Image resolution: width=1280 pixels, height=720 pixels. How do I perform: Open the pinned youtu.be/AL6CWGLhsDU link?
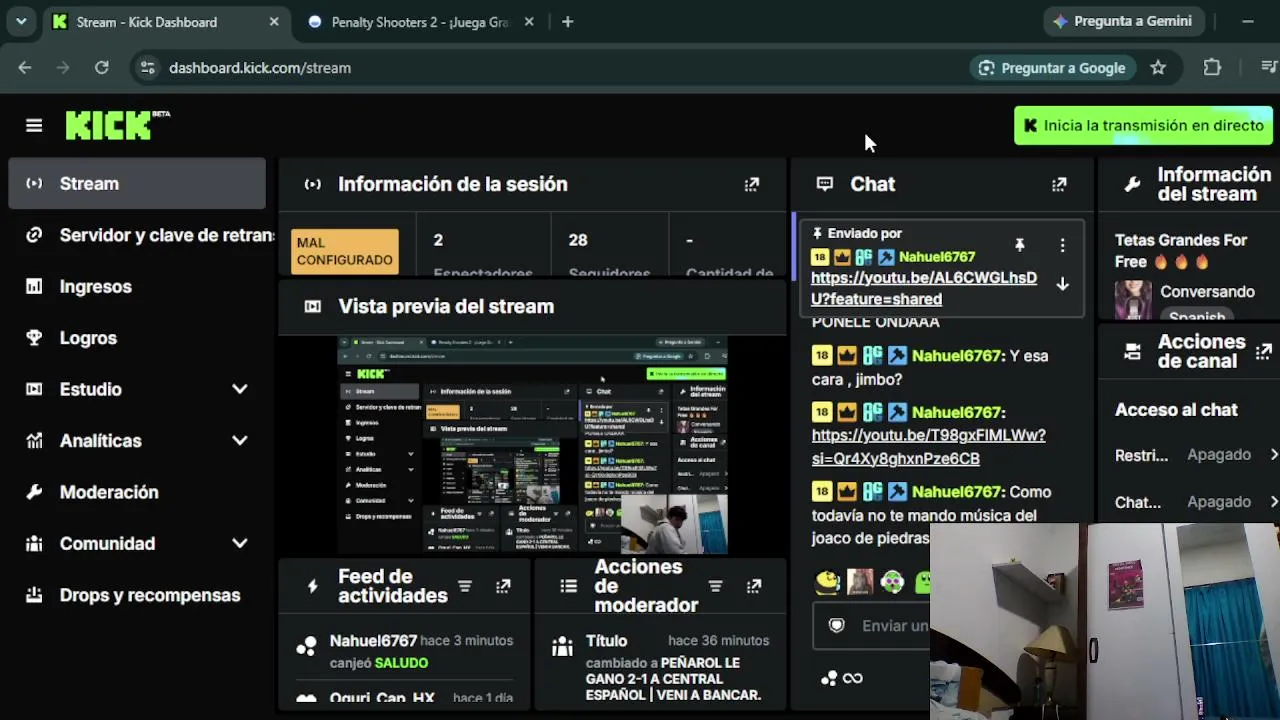[923, 288]
